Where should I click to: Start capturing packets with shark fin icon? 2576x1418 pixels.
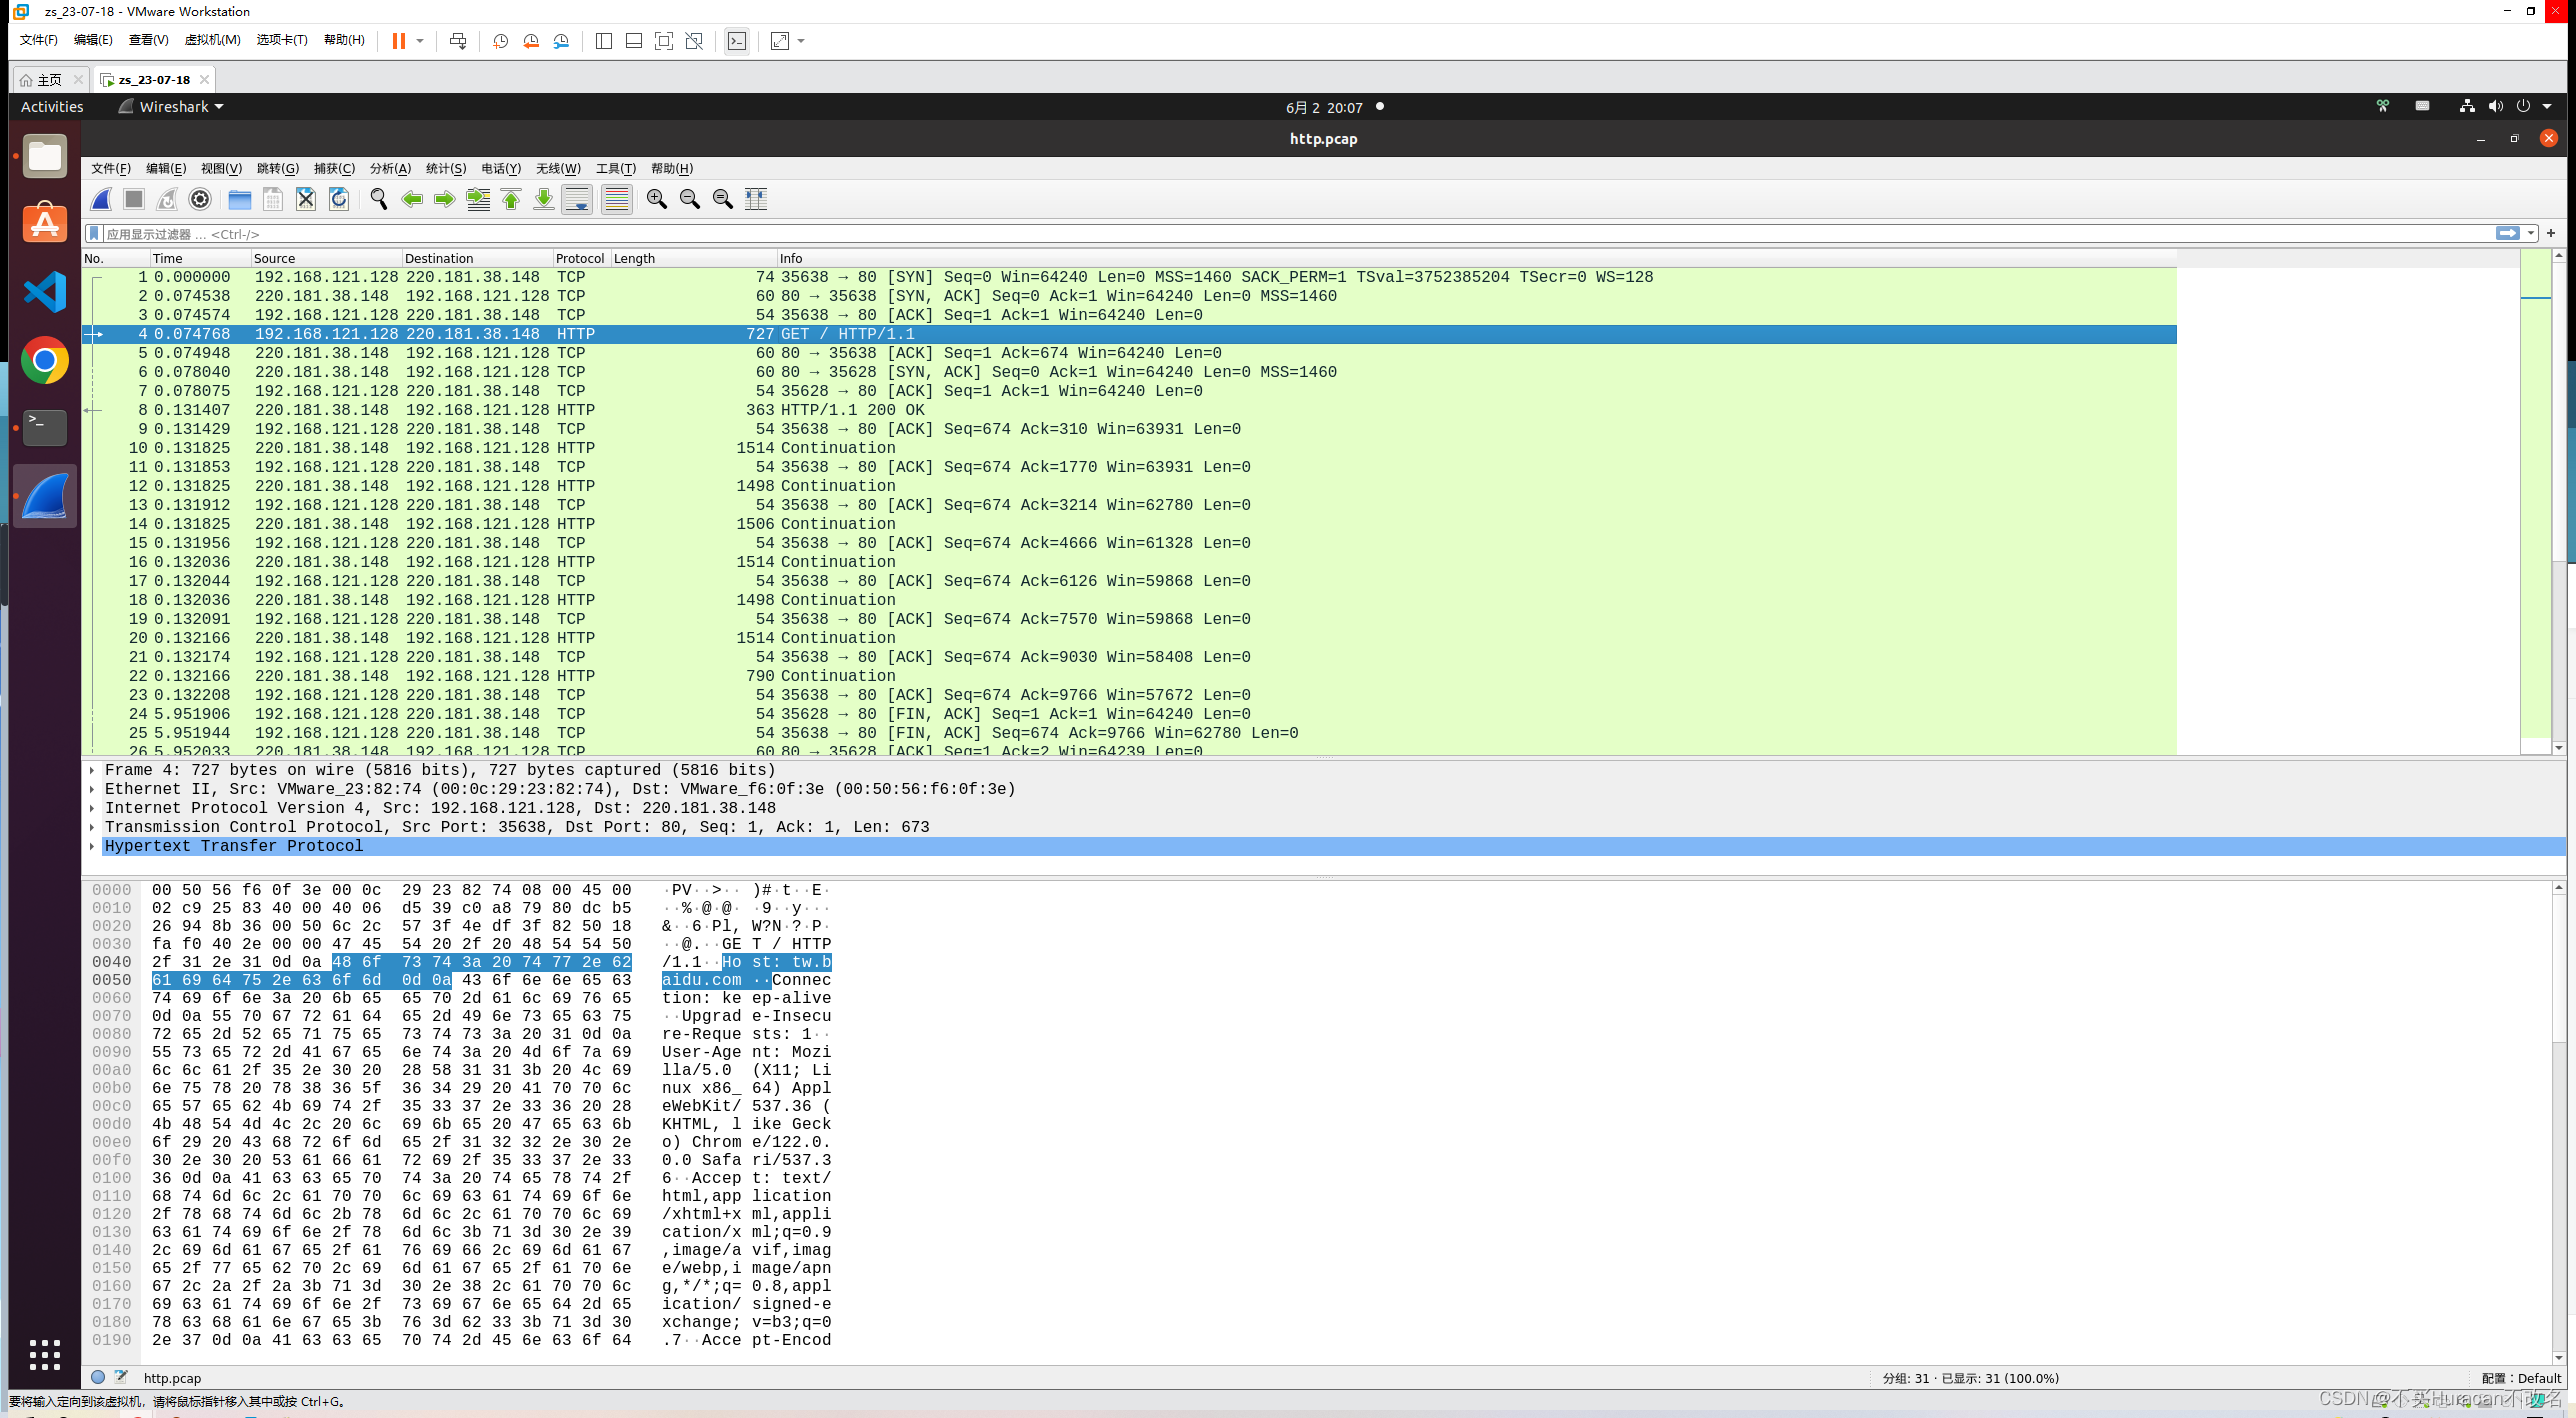tap(101, 199)
